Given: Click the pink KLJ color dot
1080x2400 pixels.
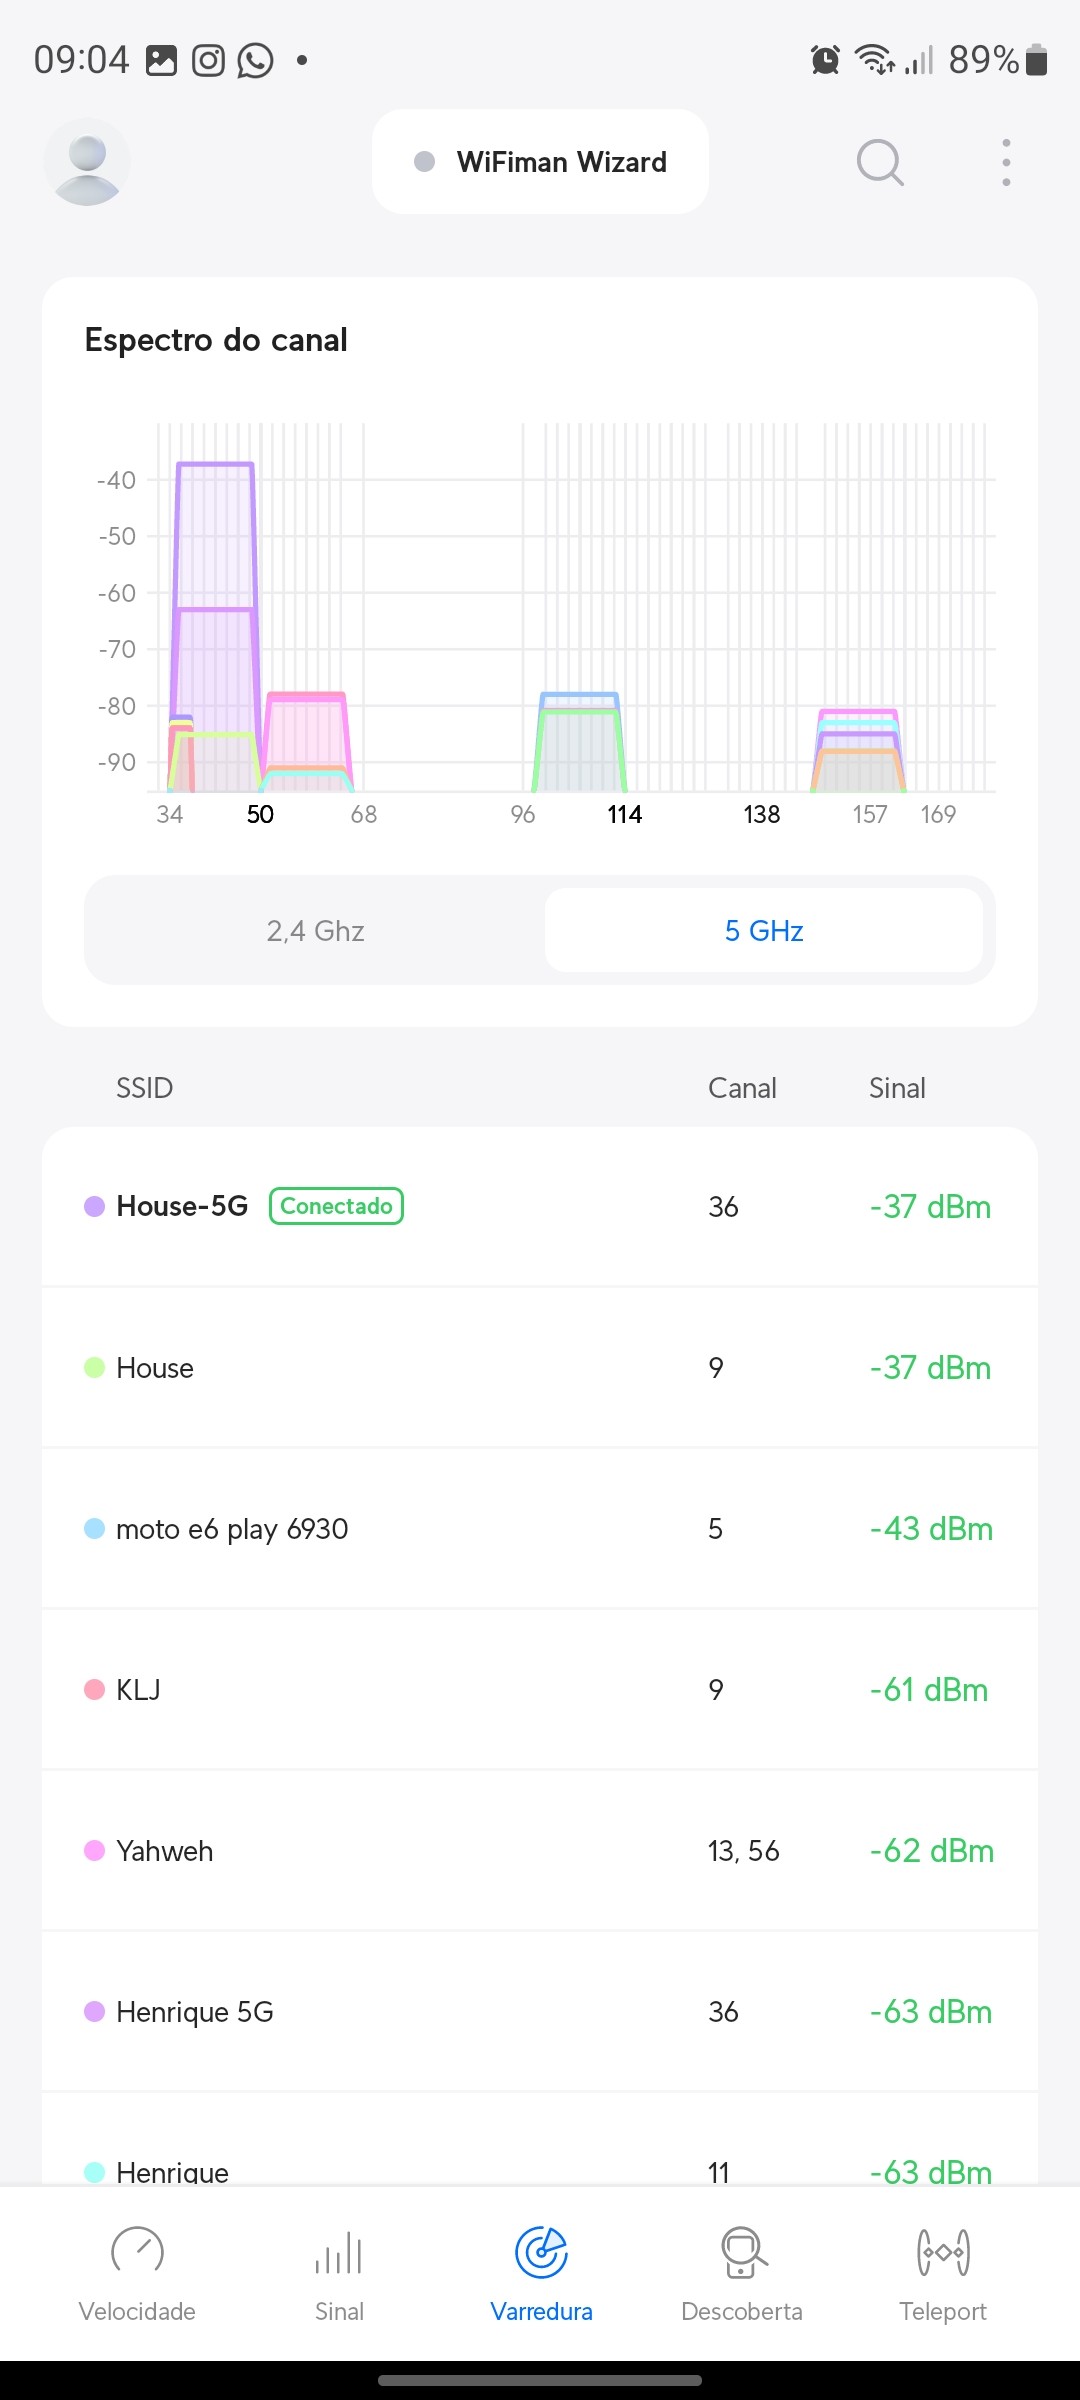Looking at the screenshot, I should (x=94, y=1690).
